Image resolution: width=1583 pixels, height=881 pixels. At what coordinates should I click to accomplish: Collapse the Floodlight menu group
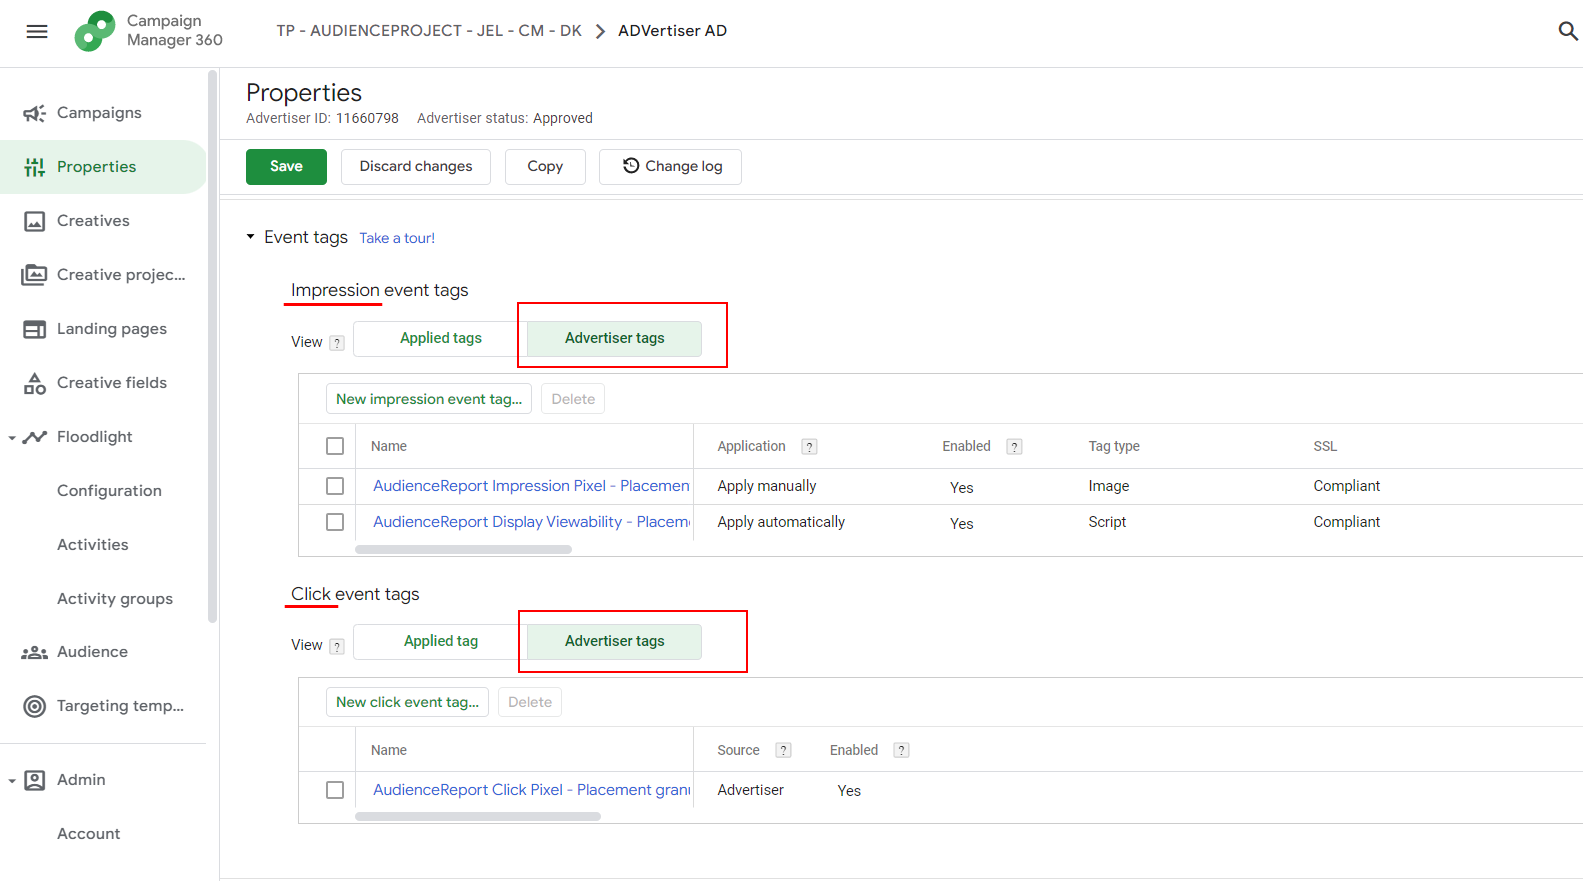pyautogui.click(x=12, y=438)
